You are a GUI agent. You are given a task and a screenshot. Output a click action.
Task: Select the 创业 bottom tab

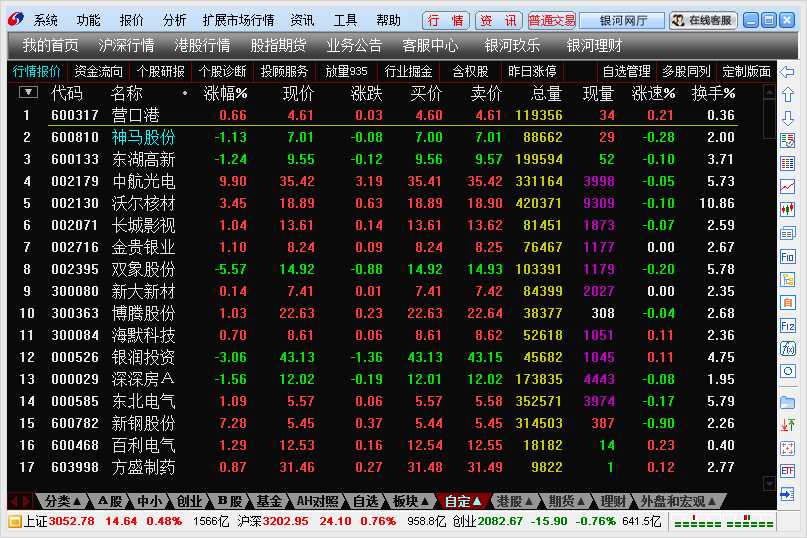189,501
